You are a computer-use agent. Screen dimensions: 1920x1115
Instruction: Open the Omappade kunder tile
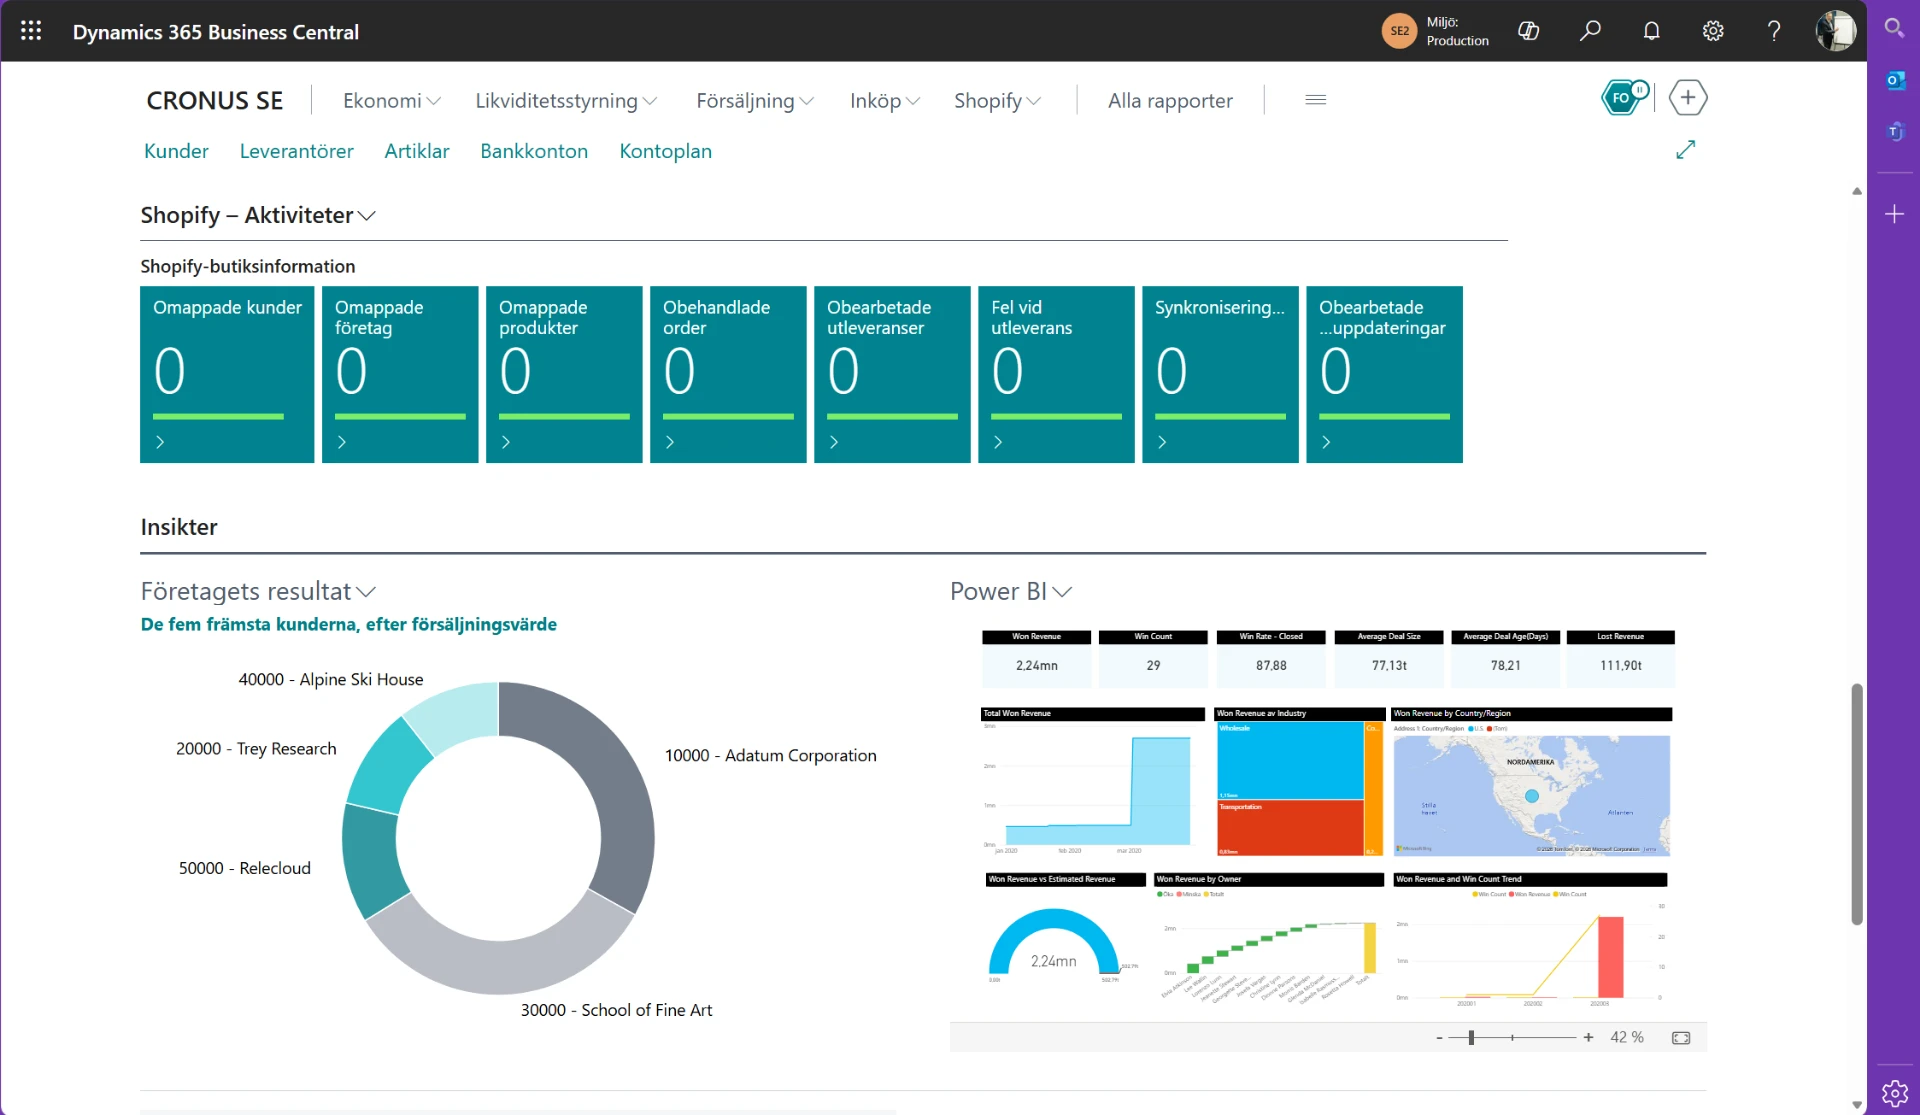227,374
